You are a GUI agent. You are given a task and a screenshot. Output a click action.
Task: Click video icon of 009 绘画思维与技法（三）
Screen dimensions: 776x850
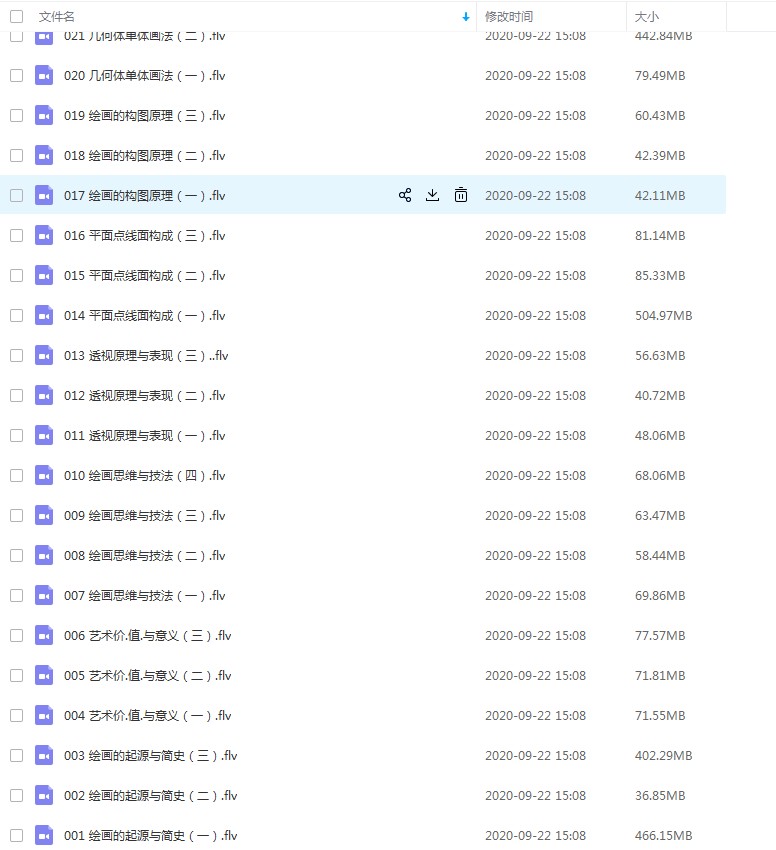44,516
